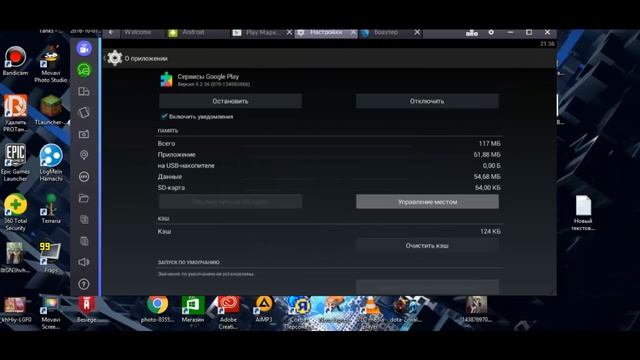Open the video camera icon in BlueStacks sidebar
The height and width of the screenshot is (360, 640).
(x=84, y=49)
